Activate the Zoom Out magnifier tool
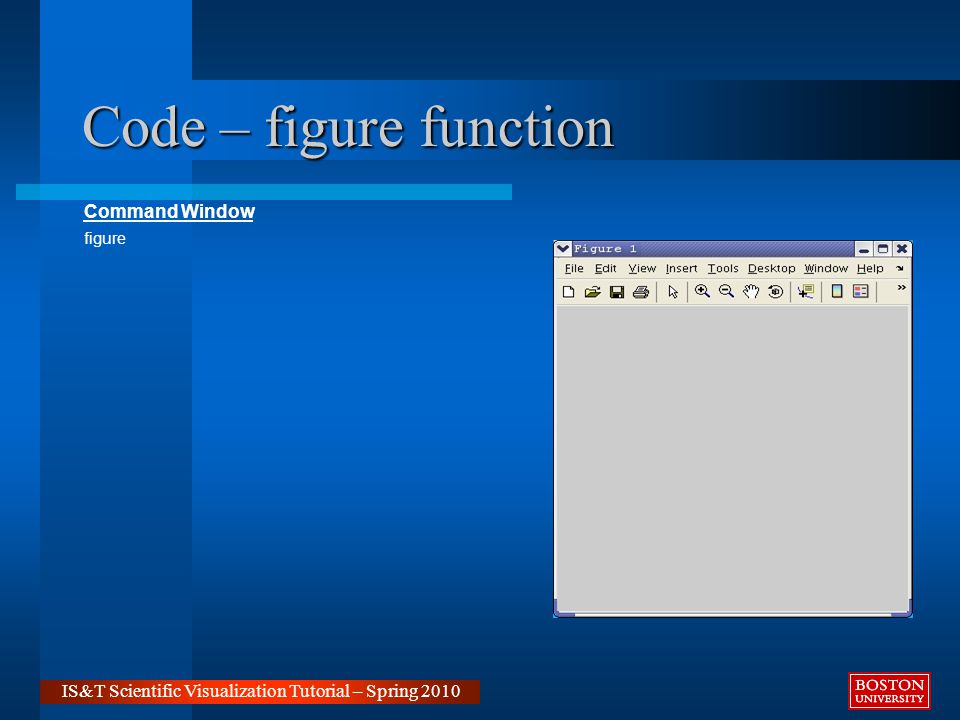Image resolution: width=960 pixels, height=720 pixels. [x=726, y=291]
